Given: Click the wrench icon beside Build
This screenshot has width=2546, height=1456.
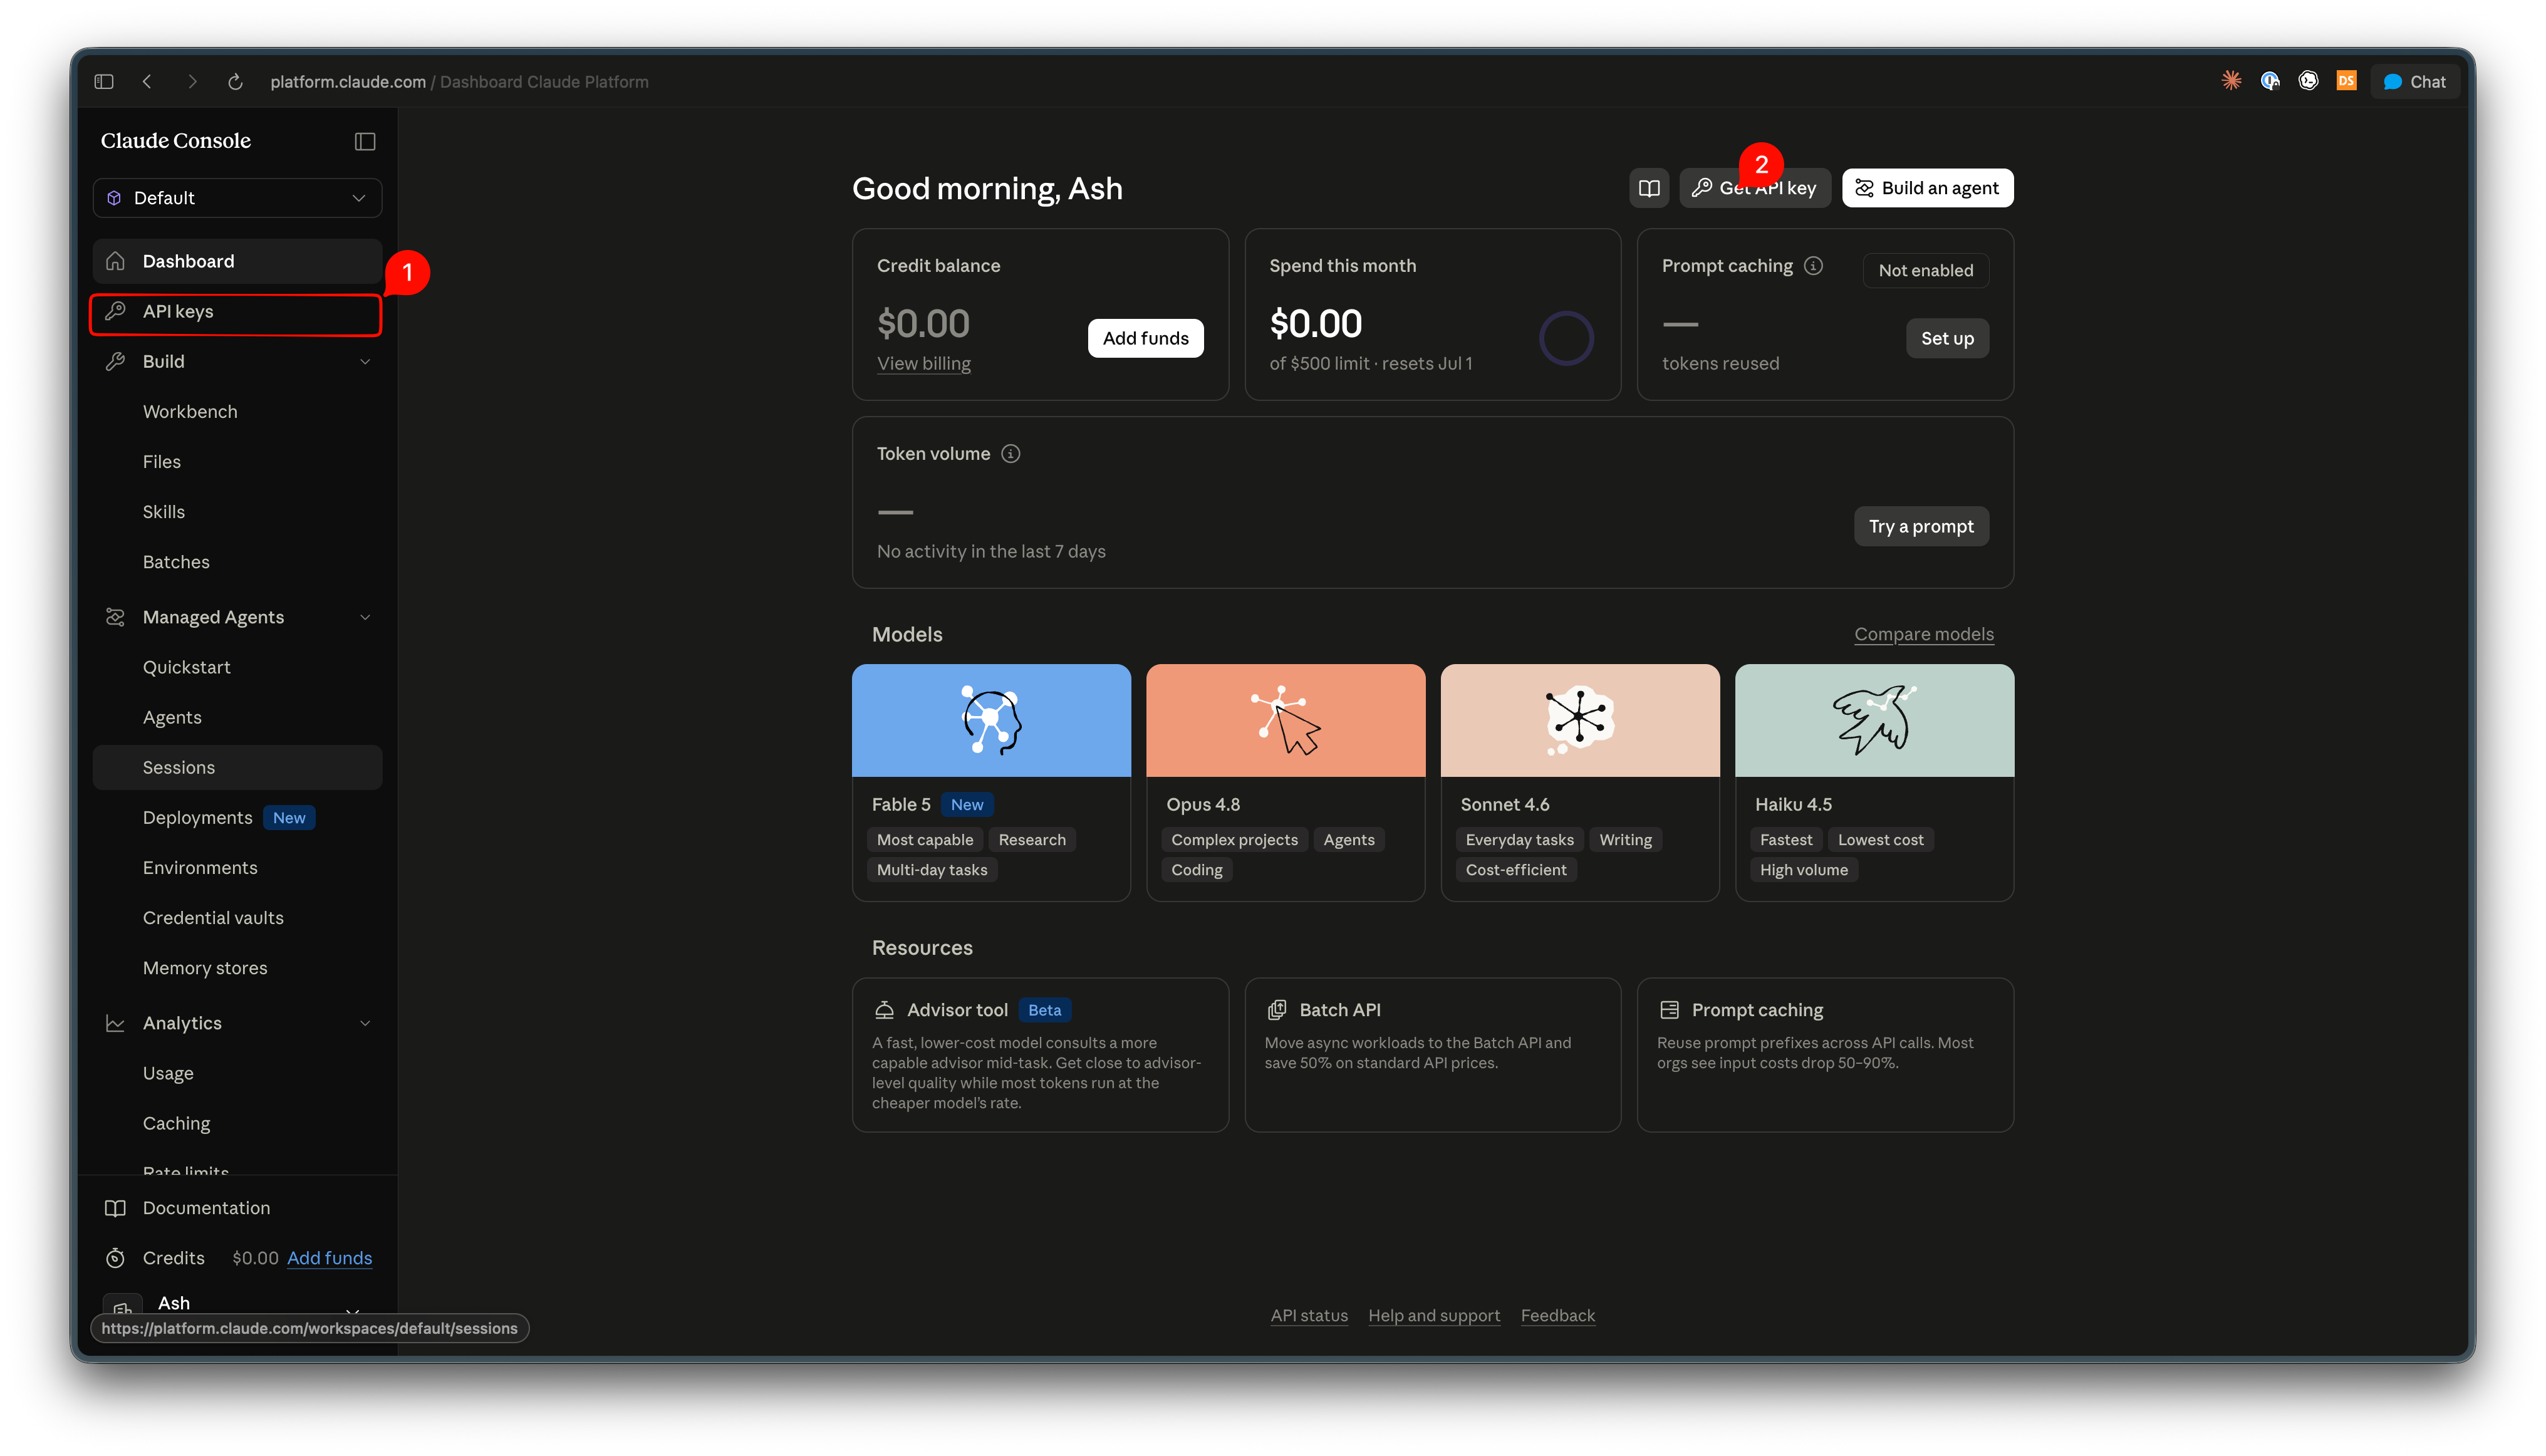Looking at the screenshot, I should click(x=115, y=362).
